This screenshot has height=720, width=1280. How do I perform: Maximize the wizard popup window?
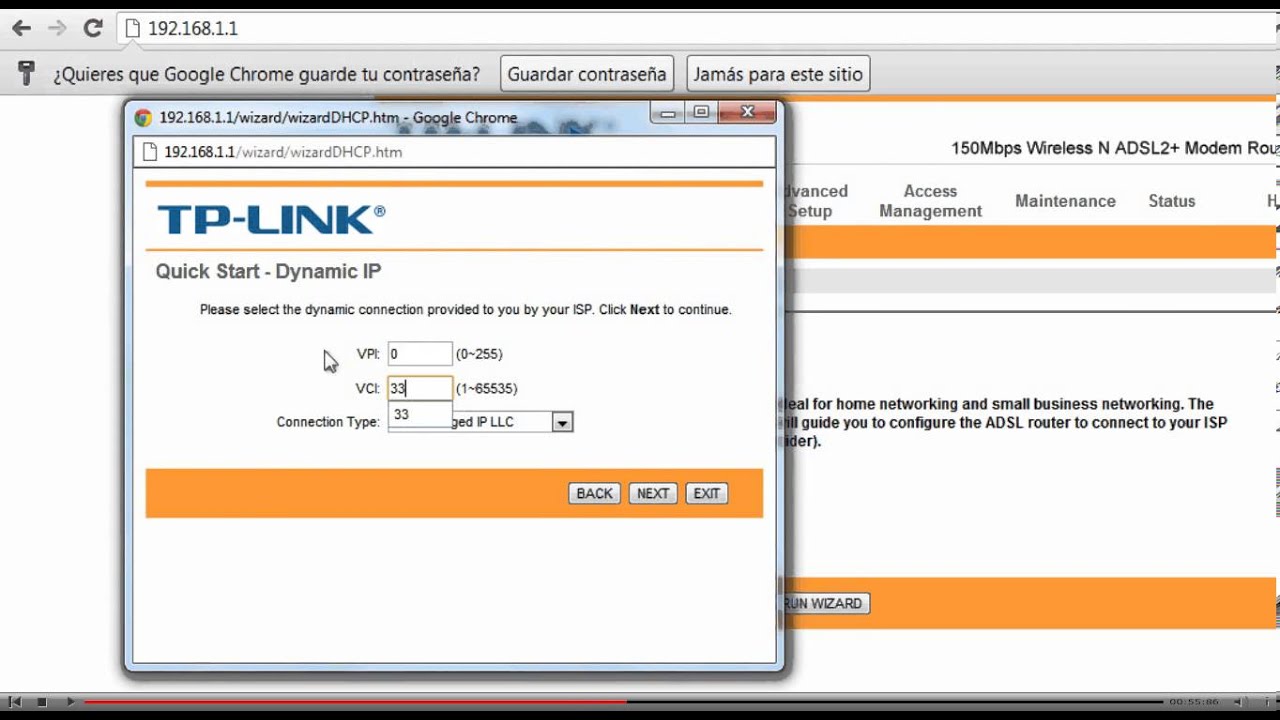coord(701,113)
